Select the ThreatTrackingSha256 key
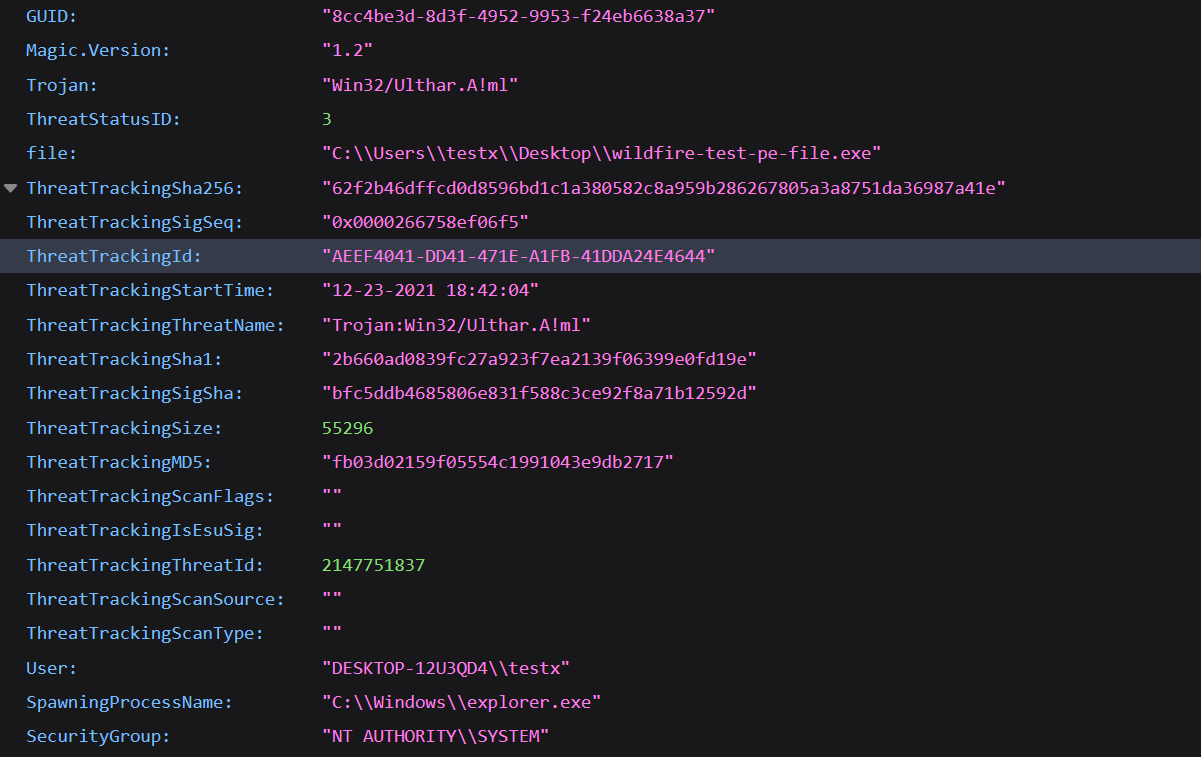This screenshot has height=757, width=1201. point(135,188)
